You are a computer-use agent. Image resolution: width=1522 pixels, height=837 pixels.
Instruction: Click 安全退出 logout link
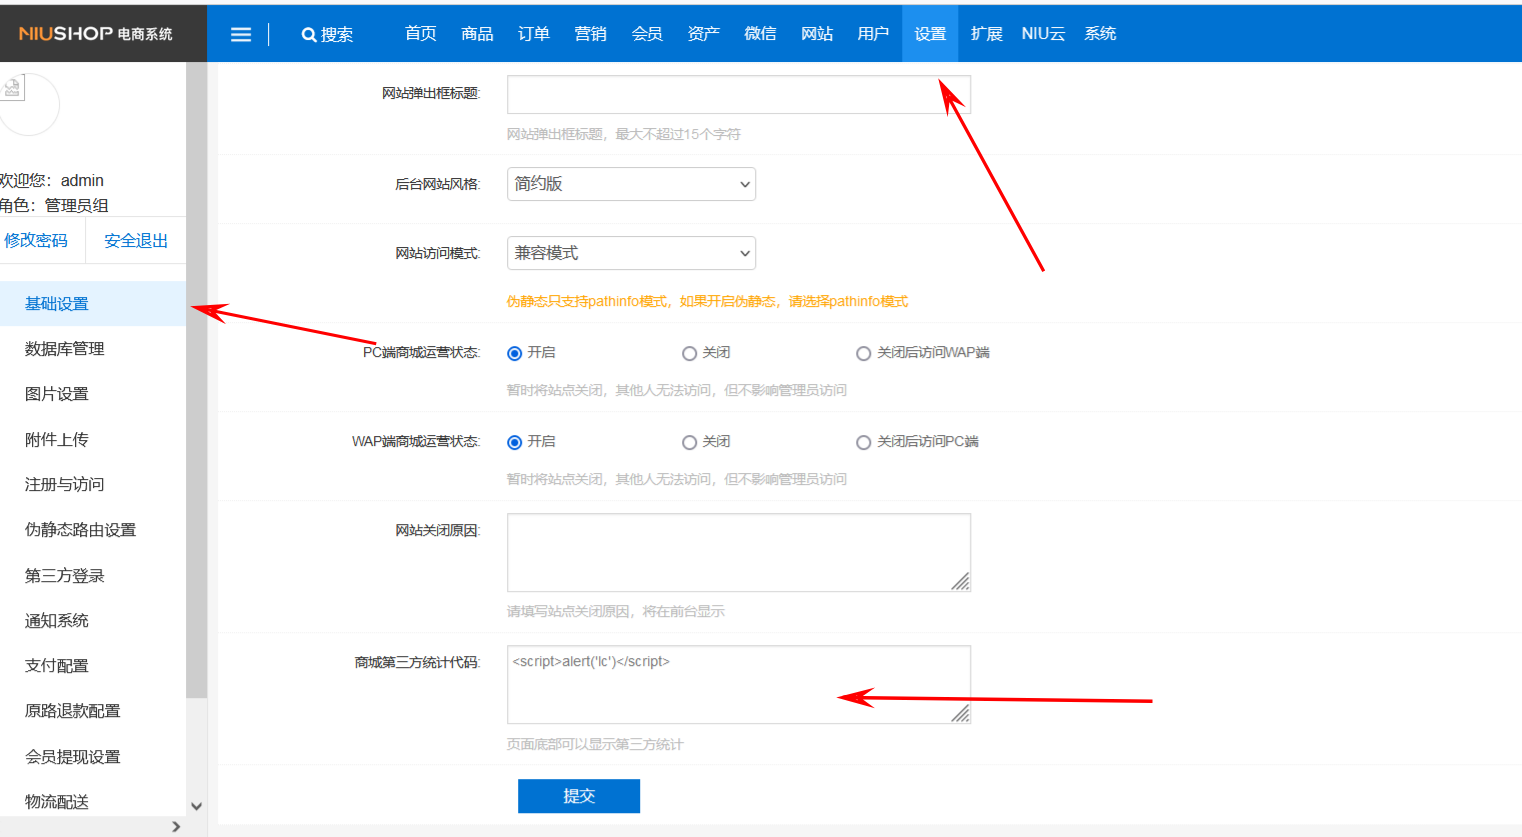tap(136, 241)
